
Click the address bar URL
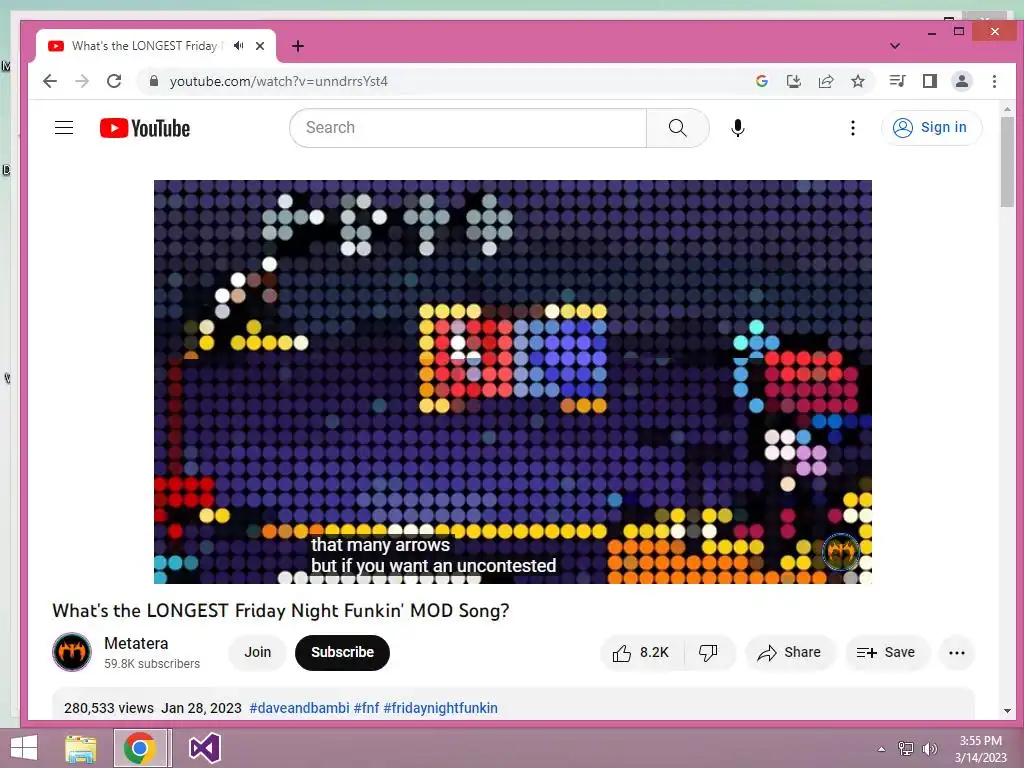click(x=279, y=81)
